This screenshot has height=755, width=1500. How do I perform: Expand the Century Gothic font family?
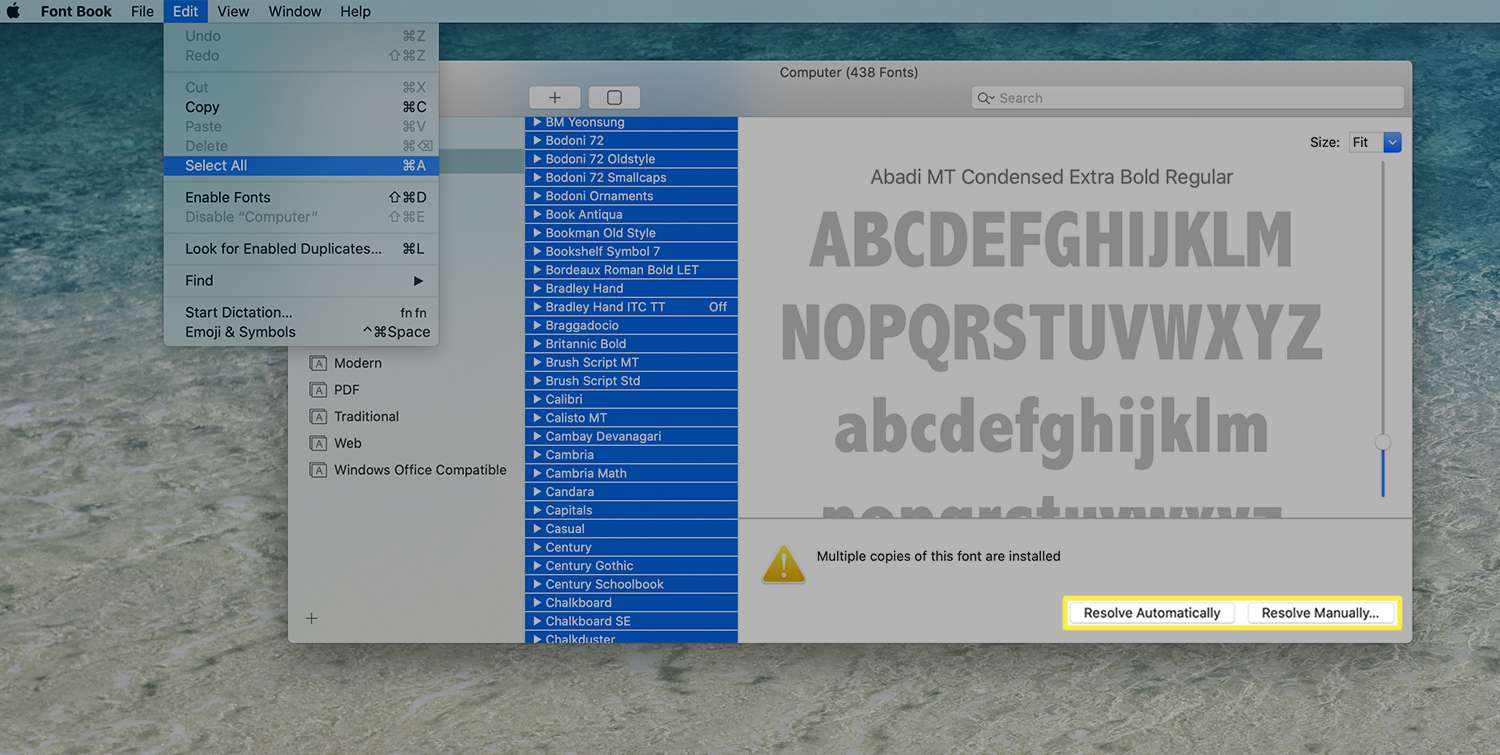pos(537,566)
